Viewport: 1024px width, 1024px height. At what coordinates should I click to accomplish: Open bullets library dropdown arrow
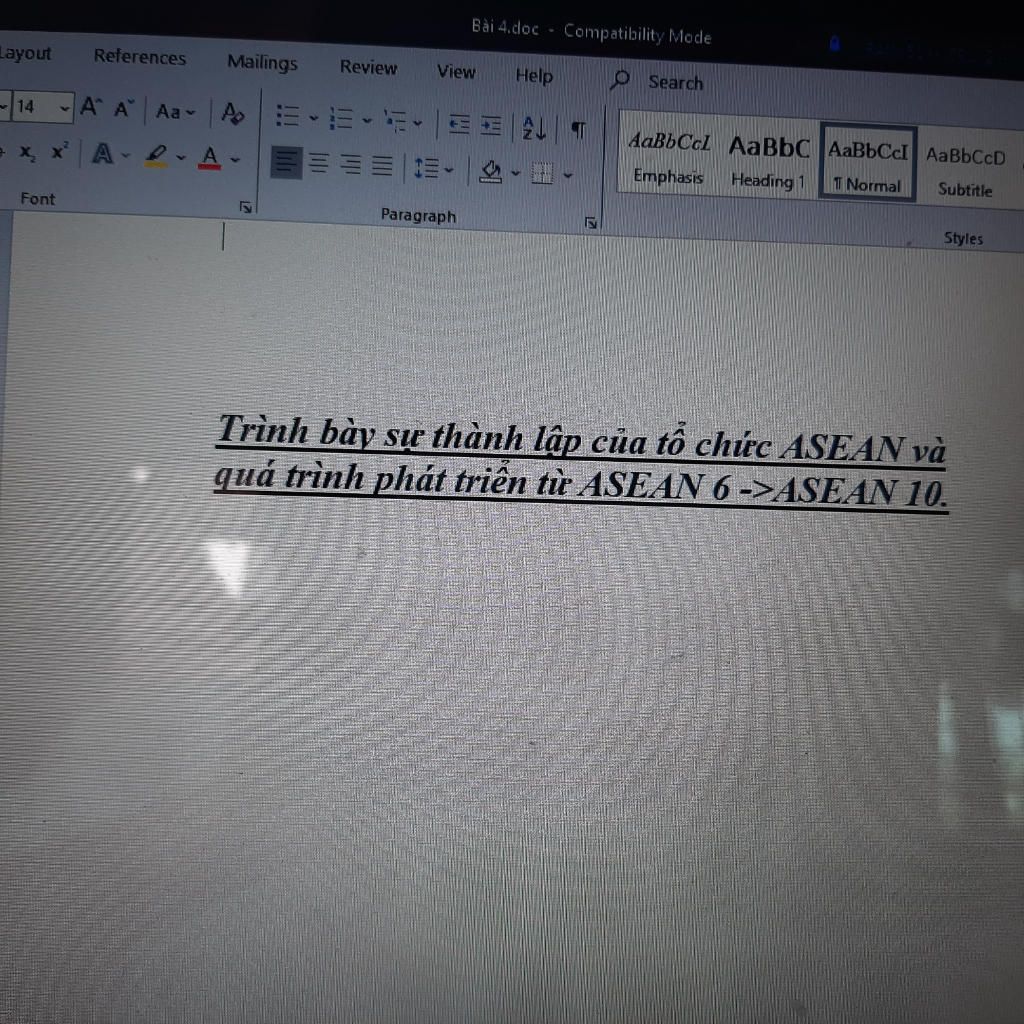coord(313,118)
